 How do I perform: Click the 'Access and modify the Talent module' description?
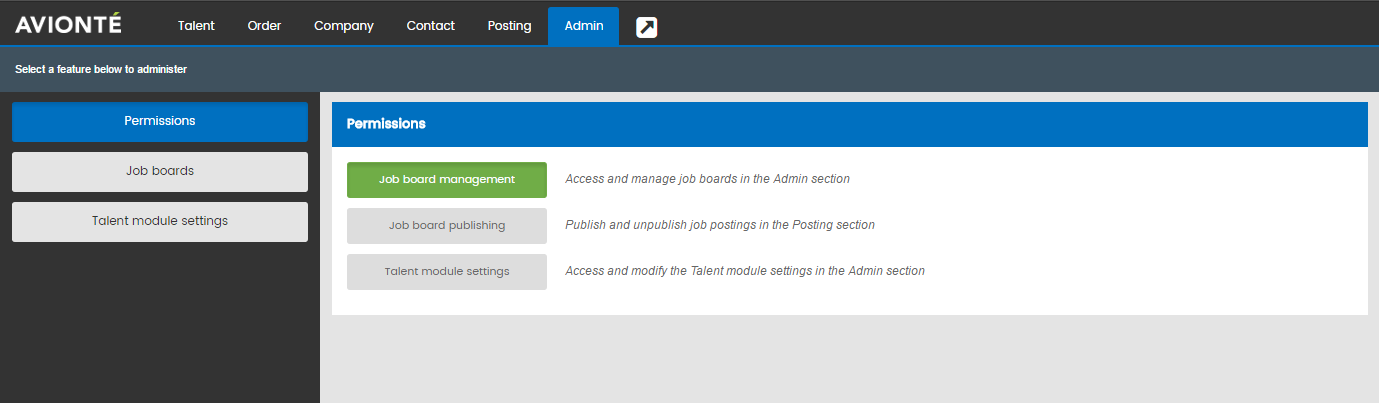coord(745,271)
